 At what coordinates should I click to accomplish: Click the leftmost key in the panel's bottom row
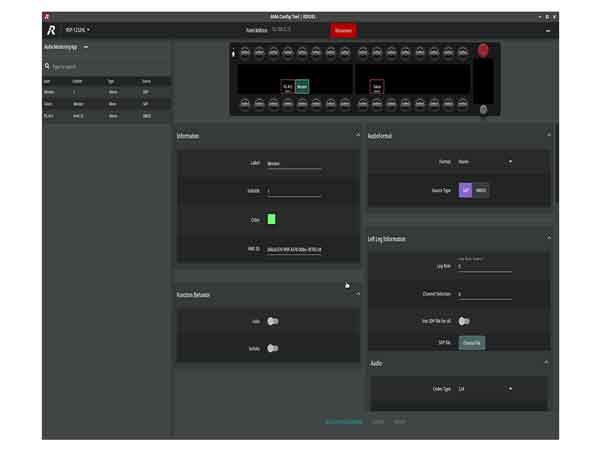point(245,103)
